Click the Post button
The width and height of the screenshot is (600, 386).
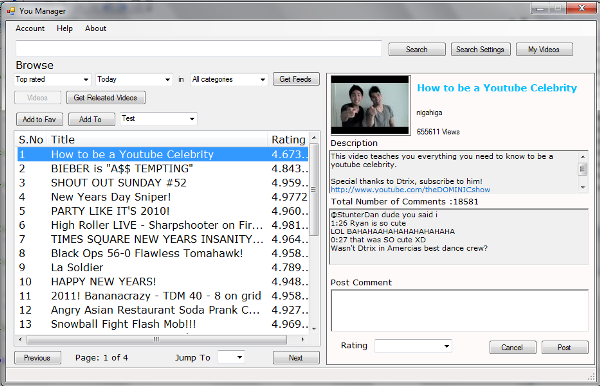point(564,347)
